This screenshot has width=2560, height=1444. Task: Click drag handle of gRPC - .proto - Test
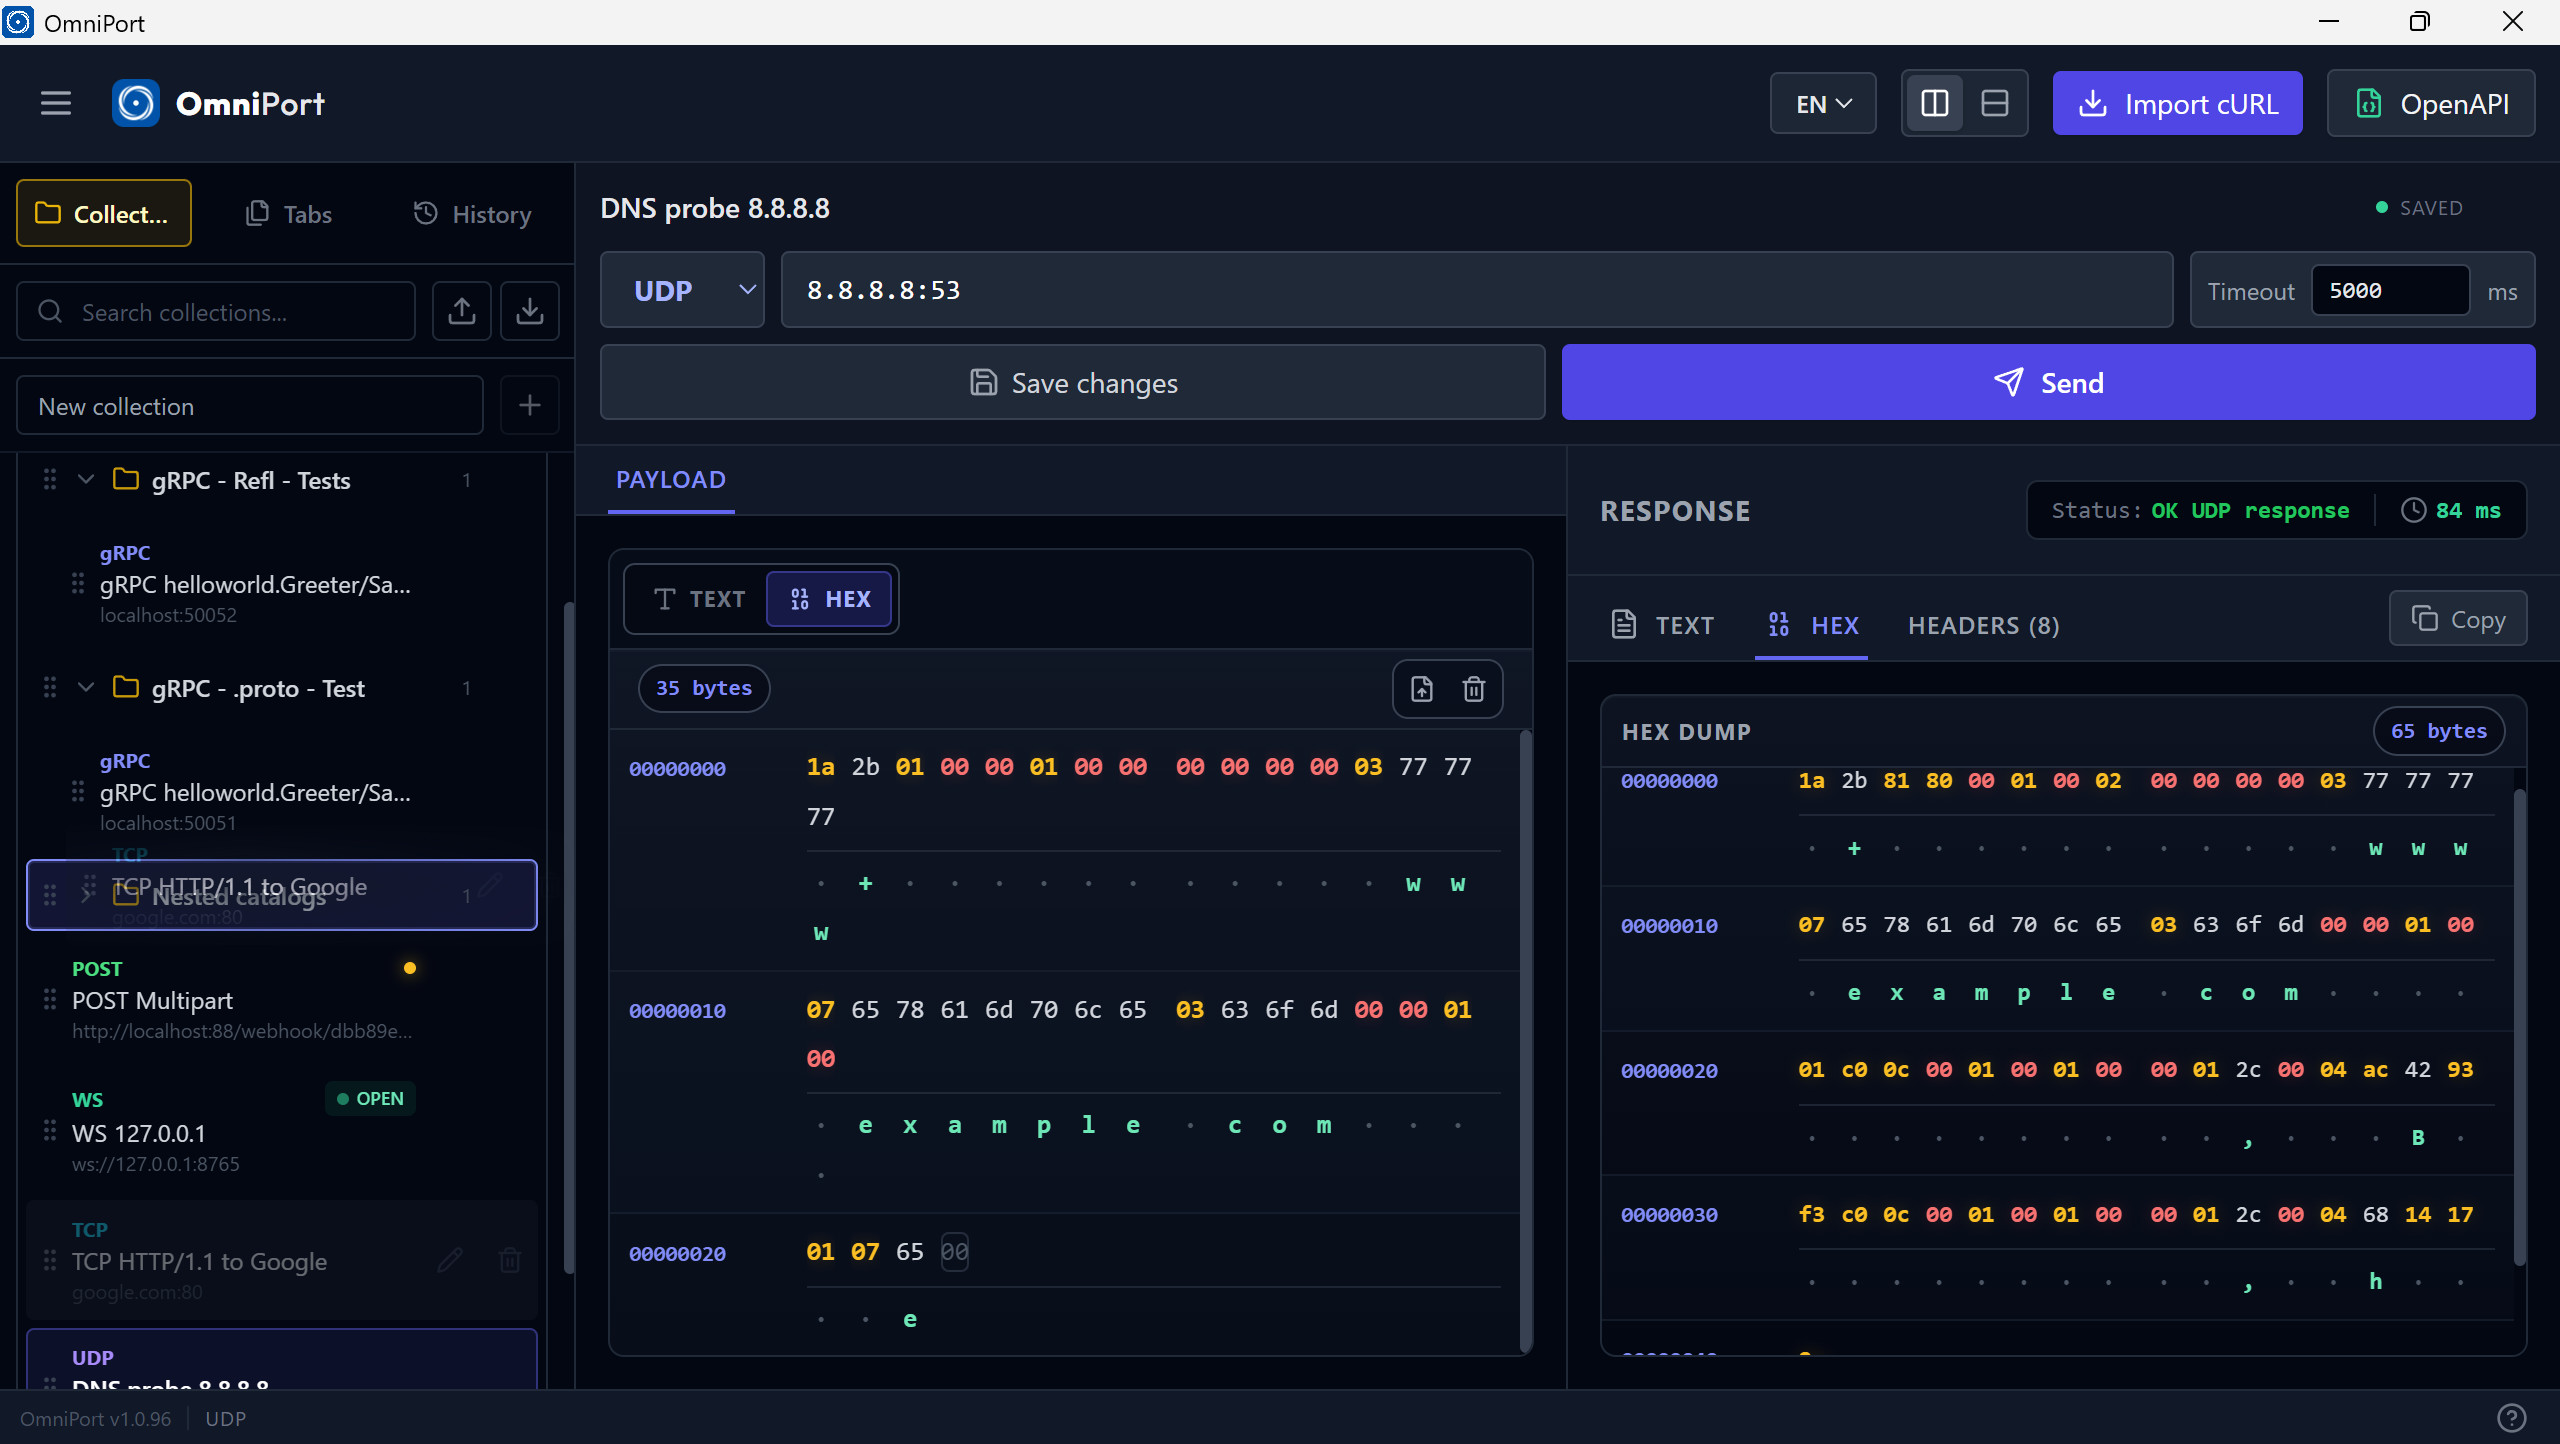point(49,688)
